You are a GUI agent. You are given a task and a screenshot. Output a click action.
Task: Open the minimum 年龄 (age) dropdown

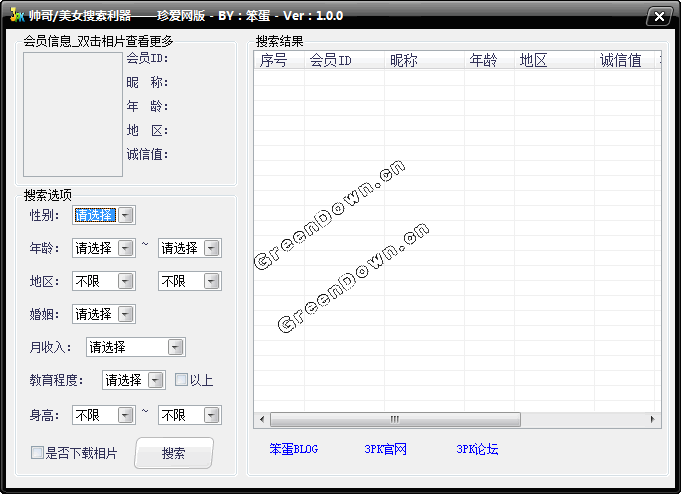[104, 248]
